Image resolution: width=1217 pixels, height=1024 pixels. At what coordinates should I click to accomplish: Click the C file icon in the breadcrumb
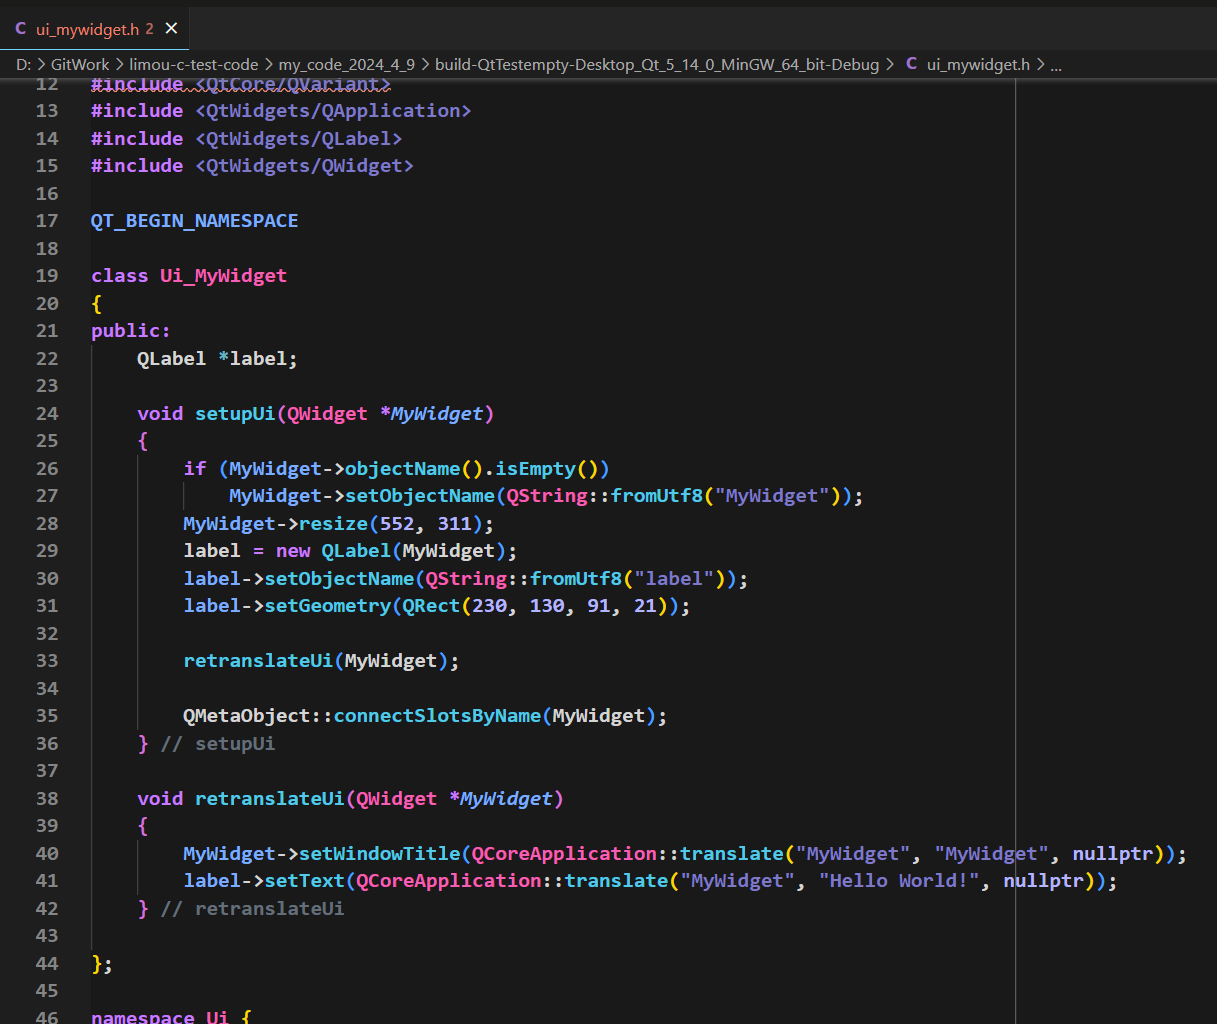coord(911,64)
